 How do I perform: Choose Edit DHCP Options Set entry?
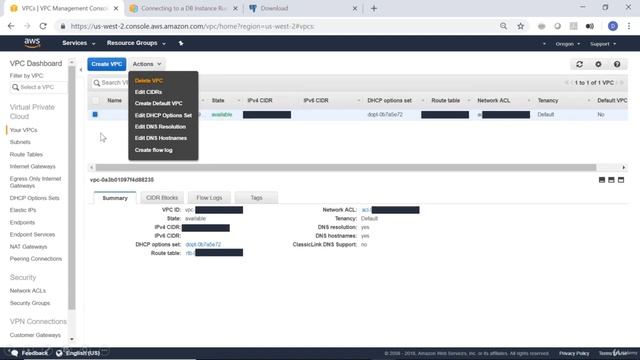[x=163, y=116]
